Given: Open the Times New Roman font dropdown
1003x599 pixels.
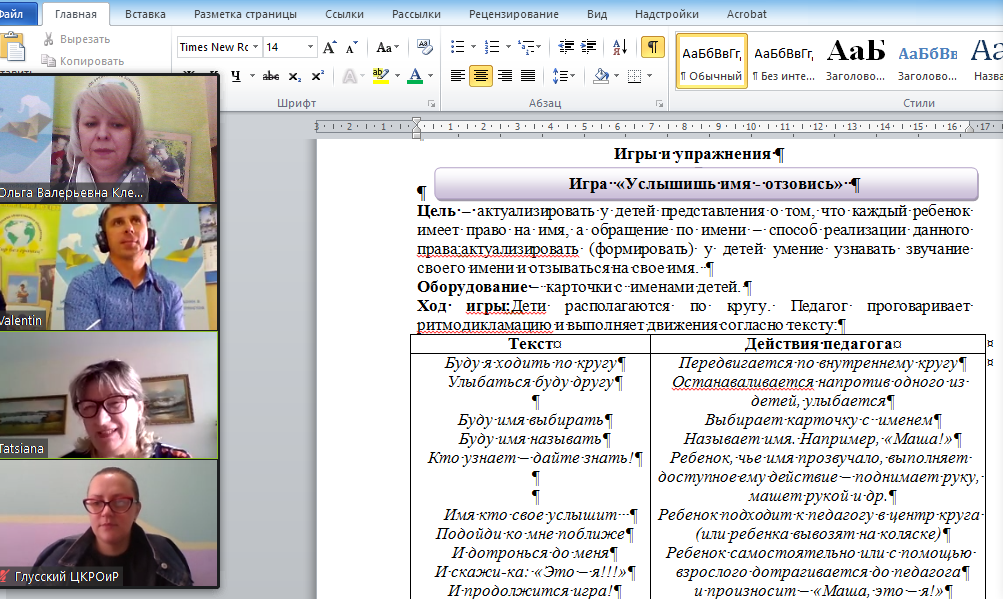Looking at the screenshot, I should click(x=256, y=47).
